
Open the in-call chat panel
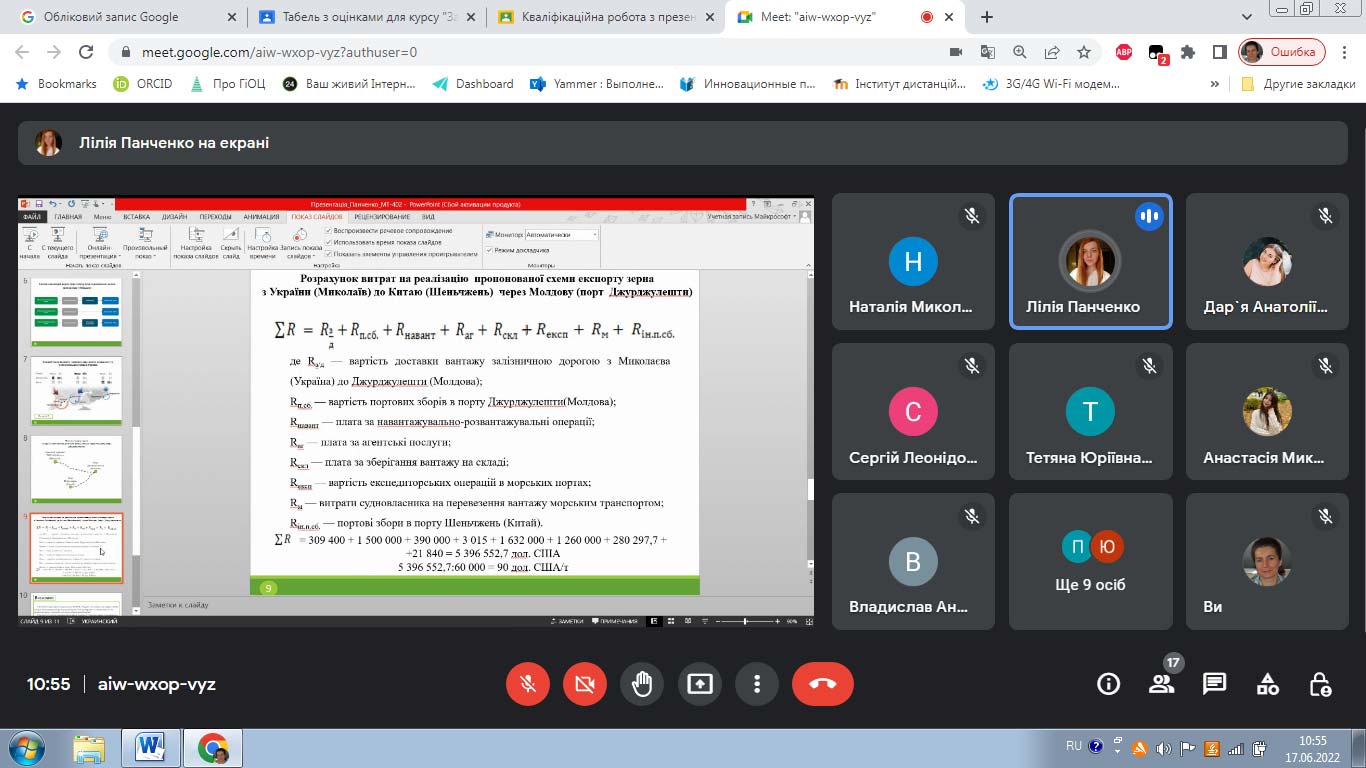[1214, 684]
